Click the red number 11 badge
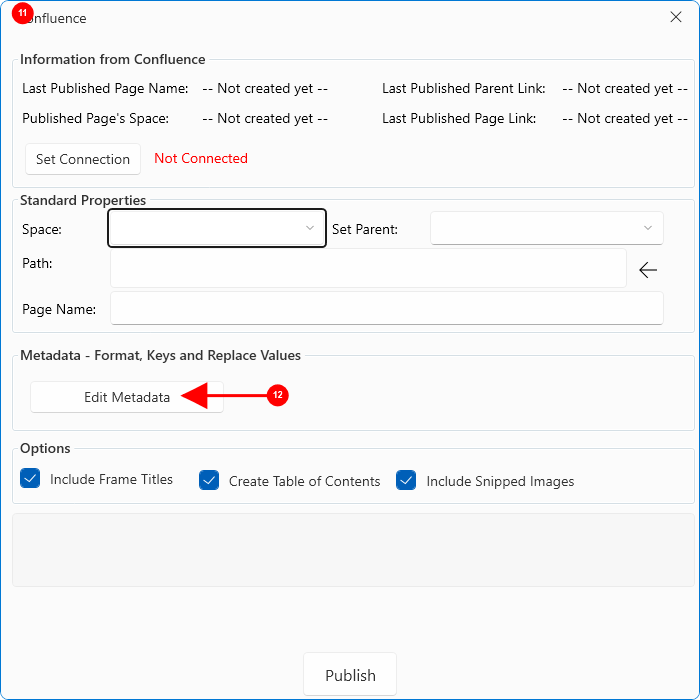Viewport: 700px width, 700px height. [x=23, y=12]
